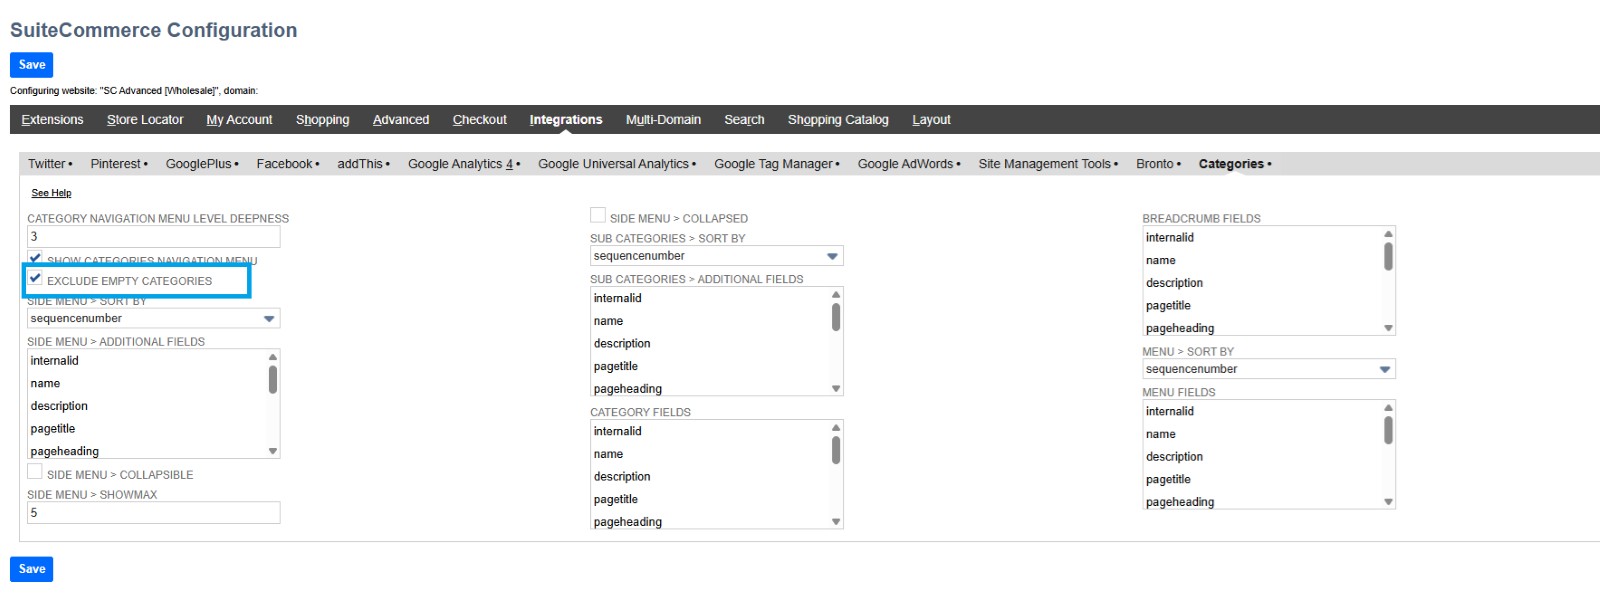This screenshot has width=1600, height=602.
Task: Uncheck Exclude Empty Categories checkbox
Action: tap(35, 278)
